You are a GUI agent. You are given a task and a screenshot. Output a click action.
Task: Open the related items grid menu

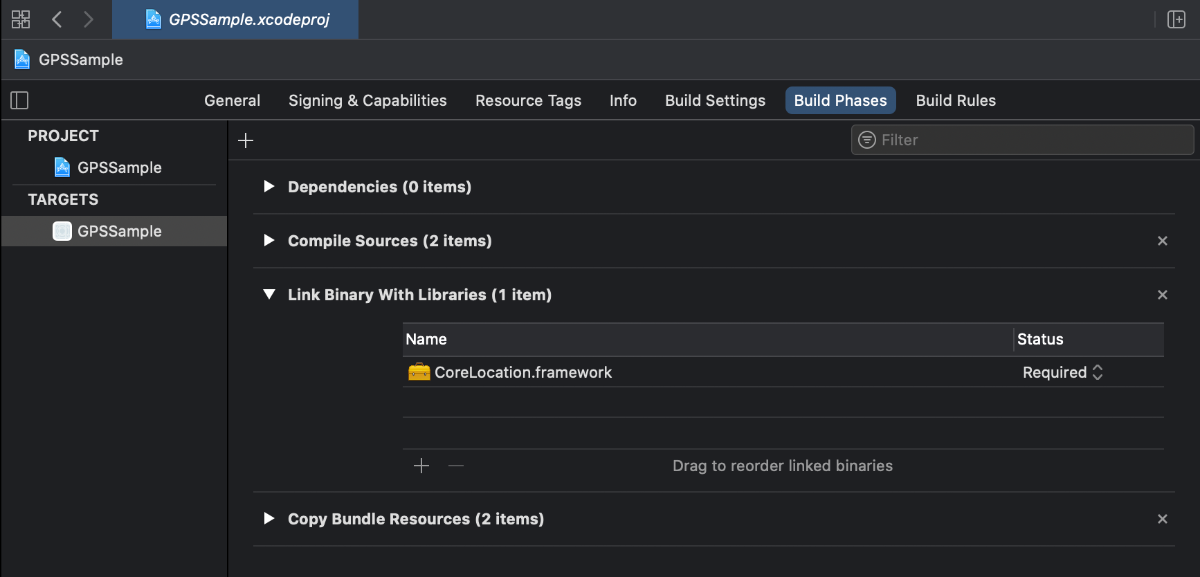tap(21, 19)
